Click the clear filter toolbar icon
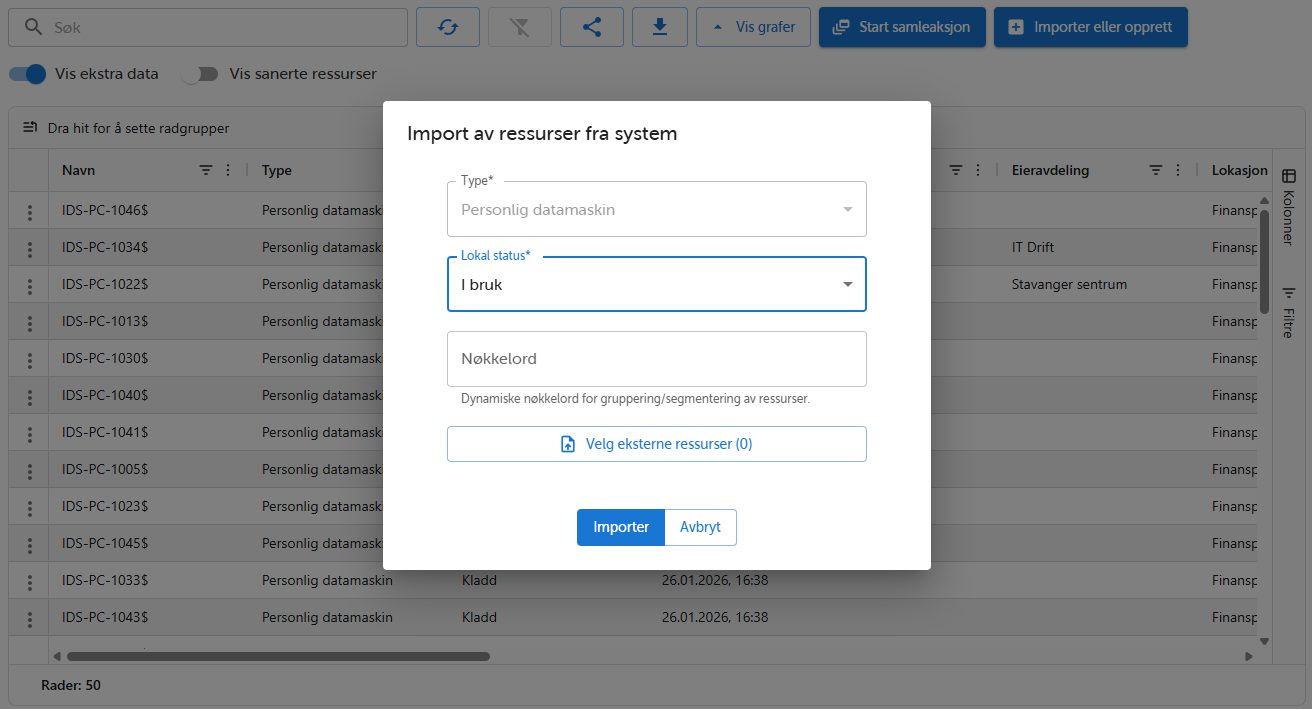The height and width of the screenshot is (709, 1312). click(519, 27)
